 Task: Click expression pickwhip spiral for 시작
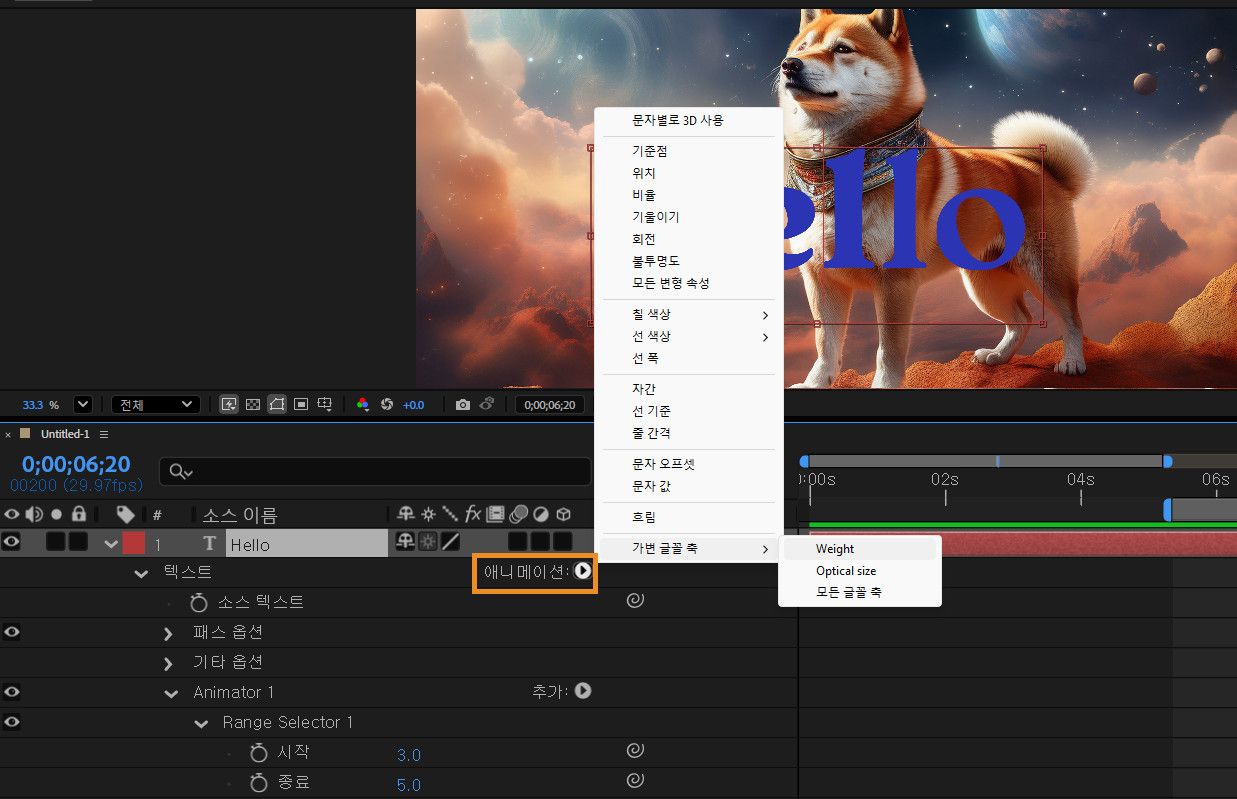pyautogui.click(x=635, y=750)
